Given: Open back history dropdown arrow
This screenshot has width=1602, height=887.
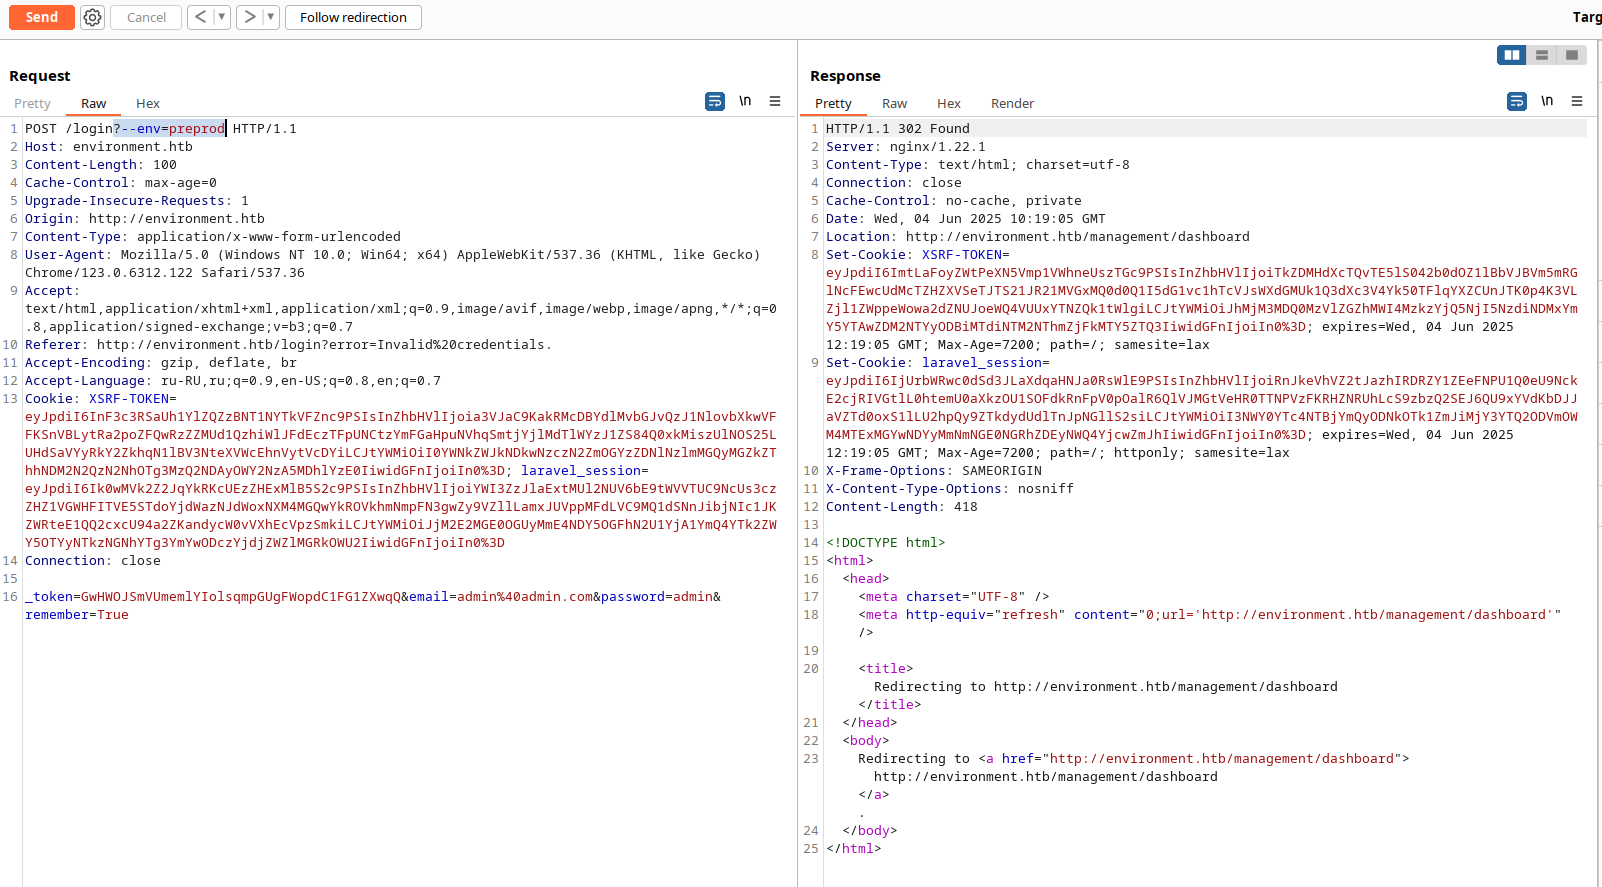Looking at the screenshot, I should tap(222, 17).
